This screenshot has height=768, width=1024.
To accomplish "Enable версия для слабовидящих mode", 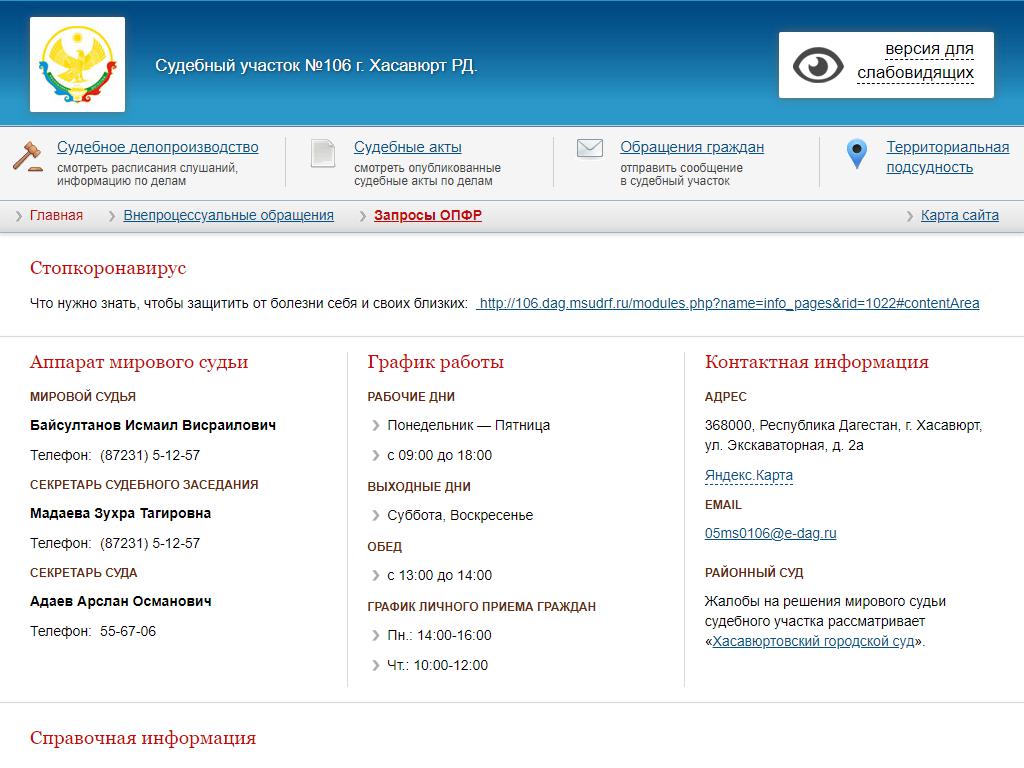I will [x=914, y=61].
